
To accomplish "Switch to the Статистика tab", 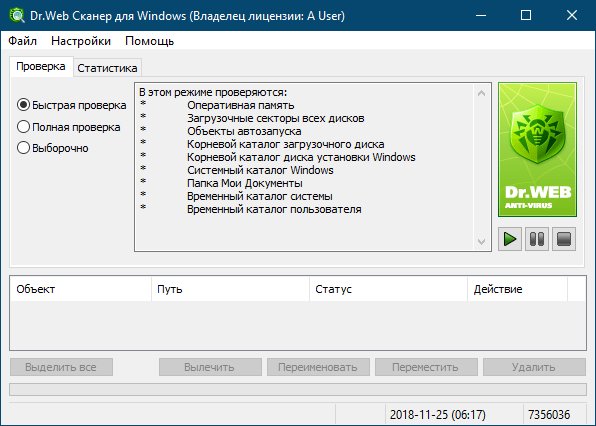I will [107, 68].
